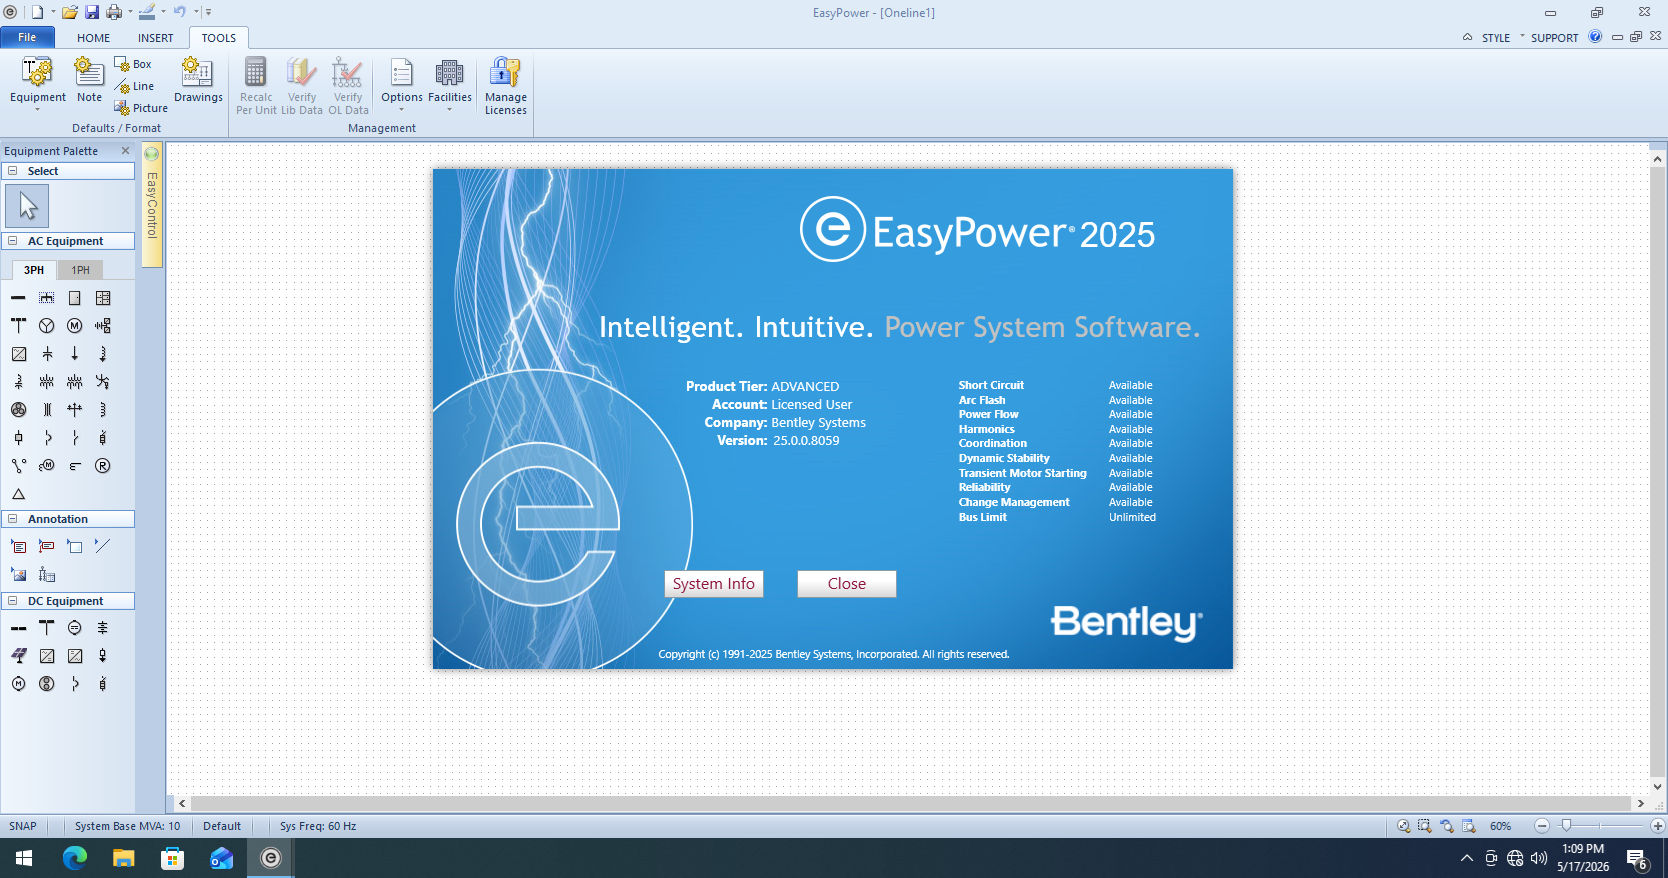Click the zoom slider handle
The height and width of the screenshot is (878, 1668).
point(1566,825)
